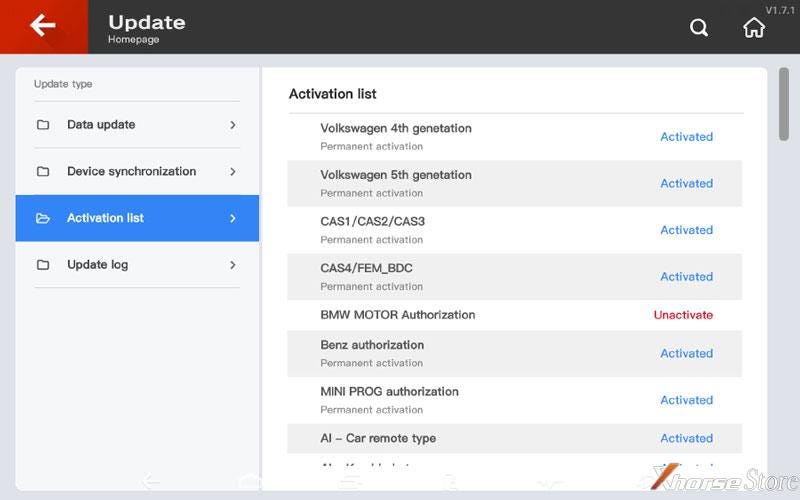Viewport: 800px width, 500px height.
Task: Click Permanent activation under MINI PROG authorization
Action: click(x=371, y=410)
